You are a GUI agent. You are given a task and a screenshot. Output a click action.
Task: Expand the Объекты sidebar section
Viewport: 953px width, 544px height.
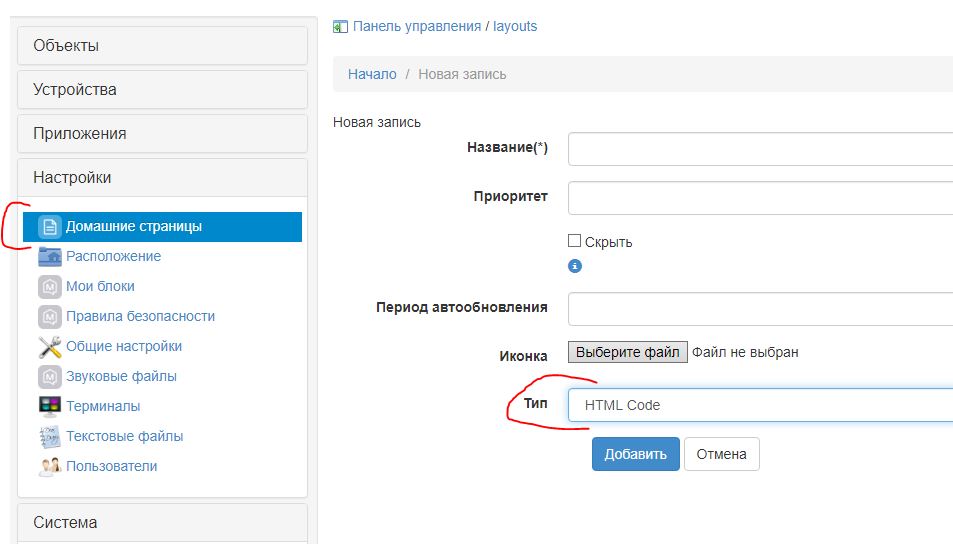[x=162, y=46]
